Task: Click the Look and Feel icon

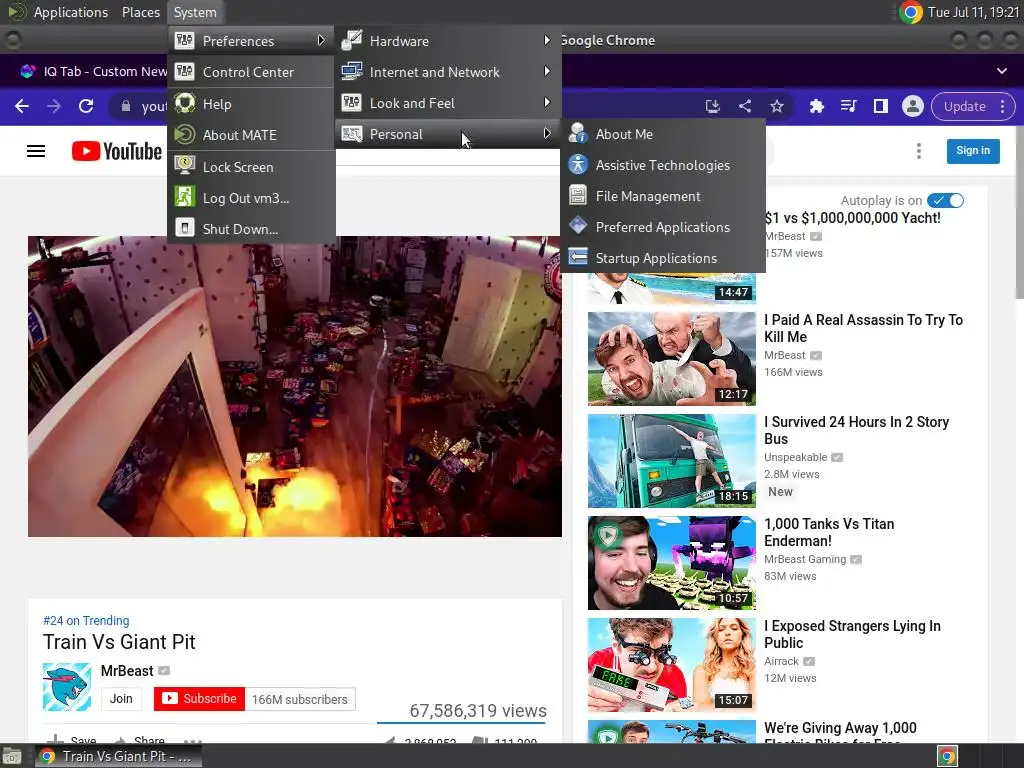Action: pyautogui.click(x=351, y=103)
